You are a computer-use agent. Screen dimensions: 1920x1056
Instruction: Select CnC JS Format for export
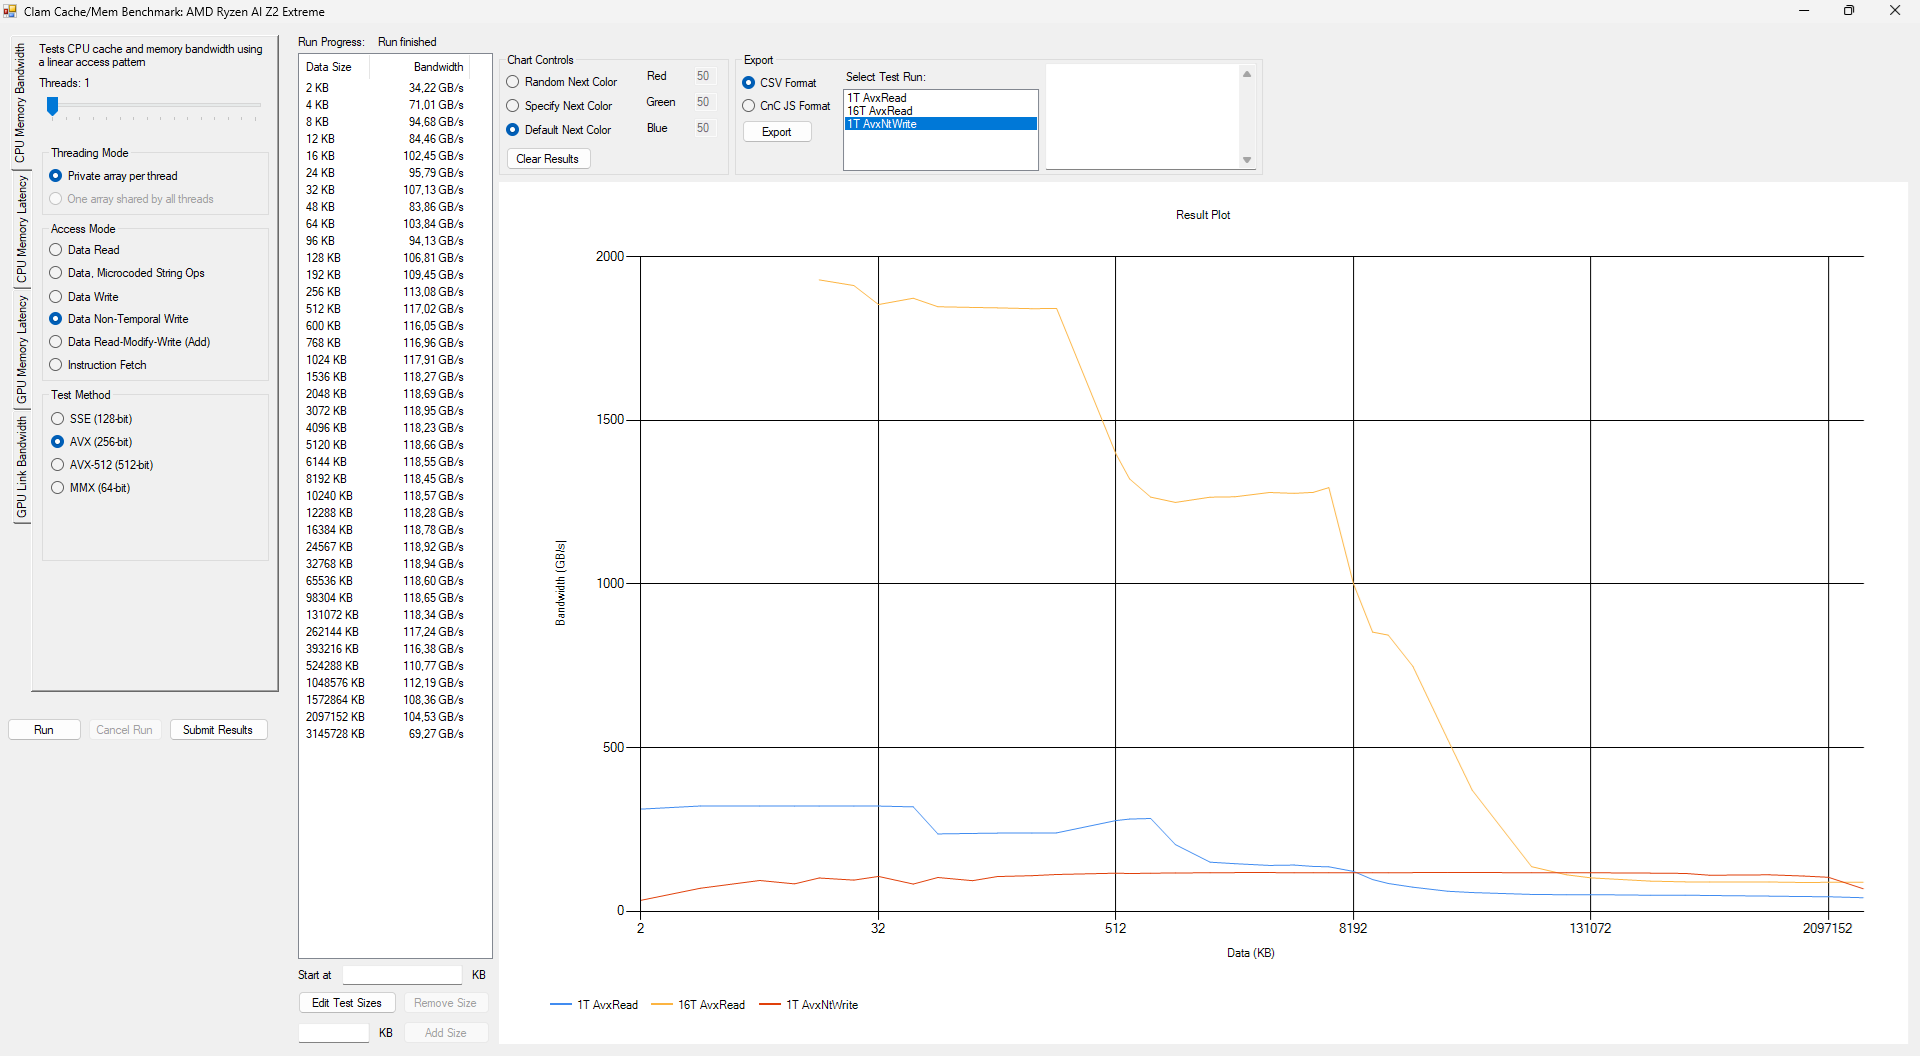pos(749,106)
